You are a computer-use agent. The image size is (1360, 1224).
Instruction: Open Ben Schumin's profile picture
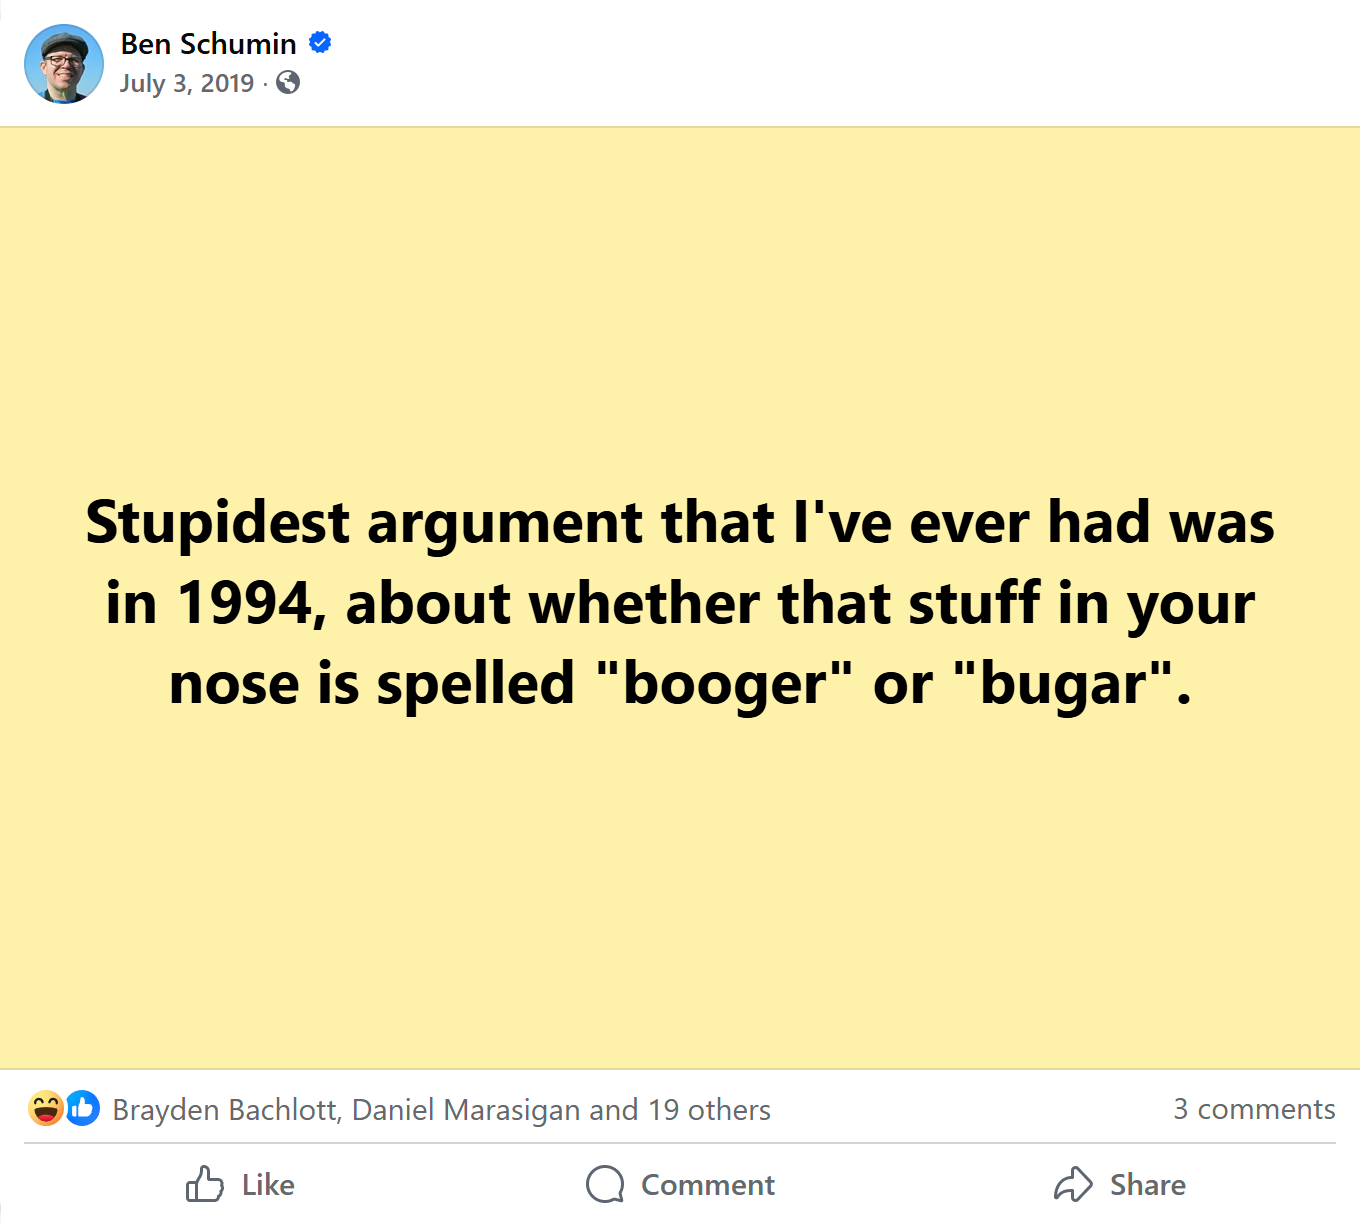pyautogui.click(x=64, y=64)
